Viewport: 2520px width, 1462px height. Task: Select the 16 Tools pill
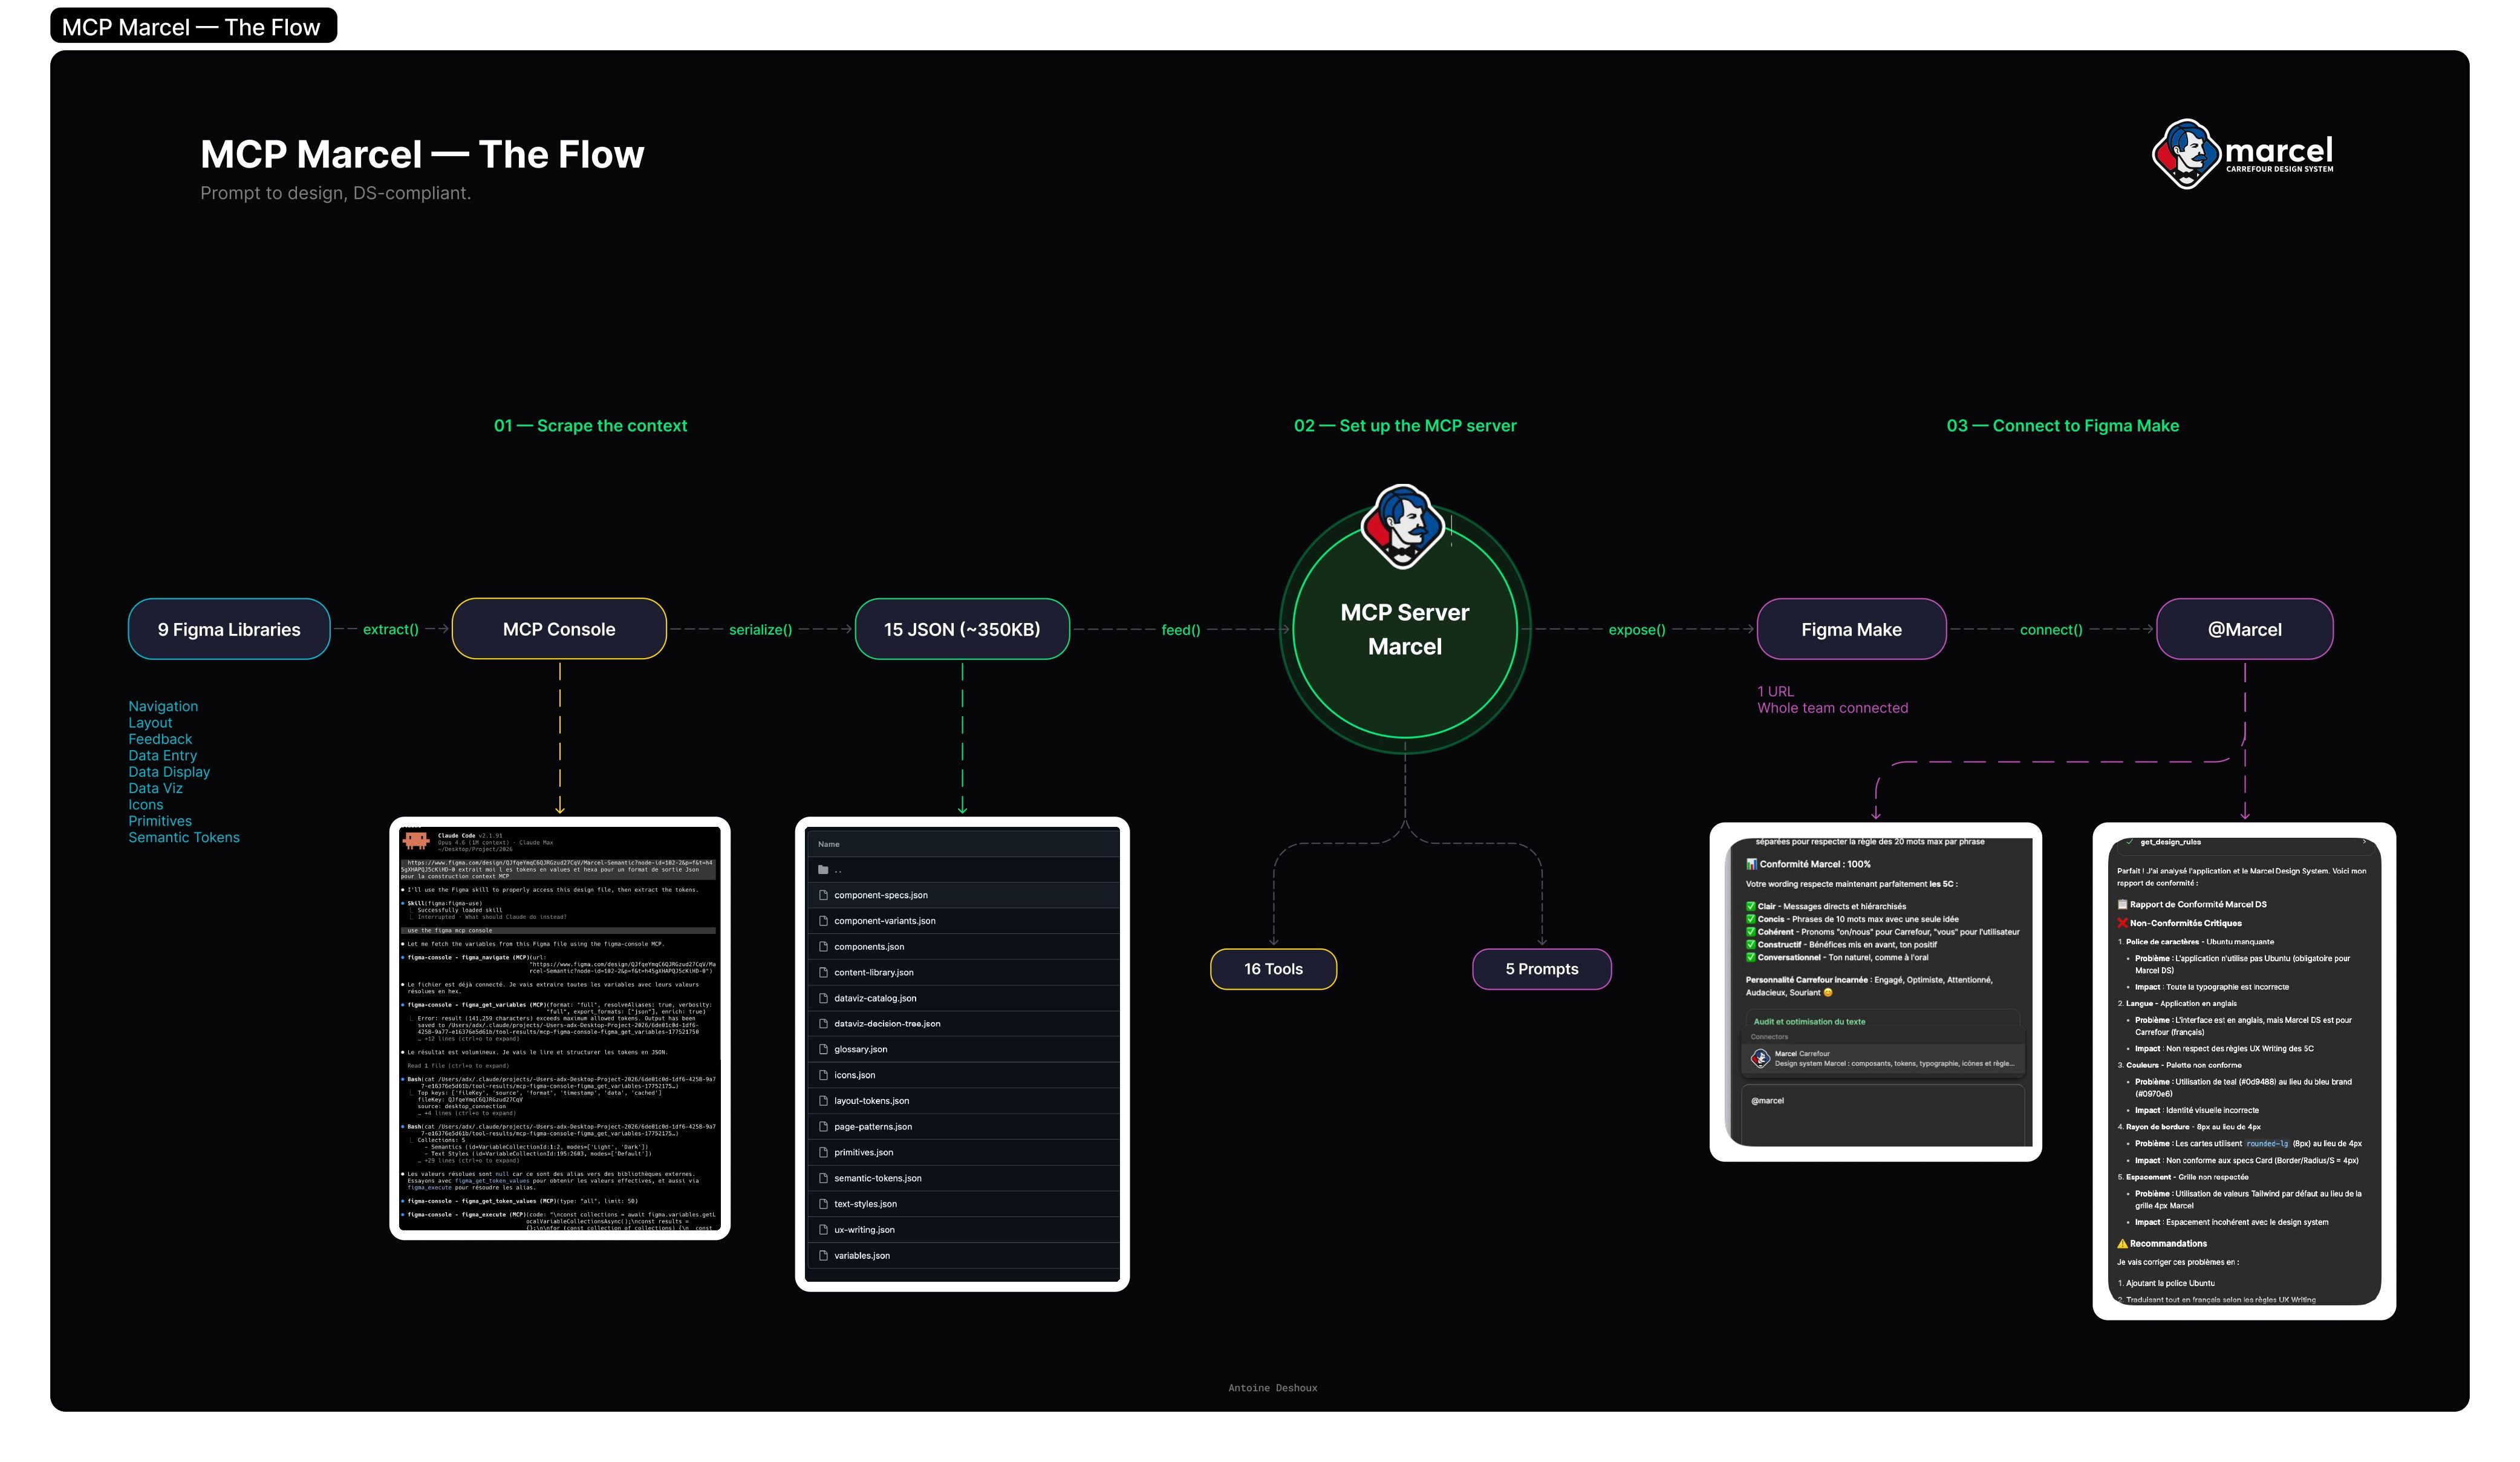point(1273,969)
